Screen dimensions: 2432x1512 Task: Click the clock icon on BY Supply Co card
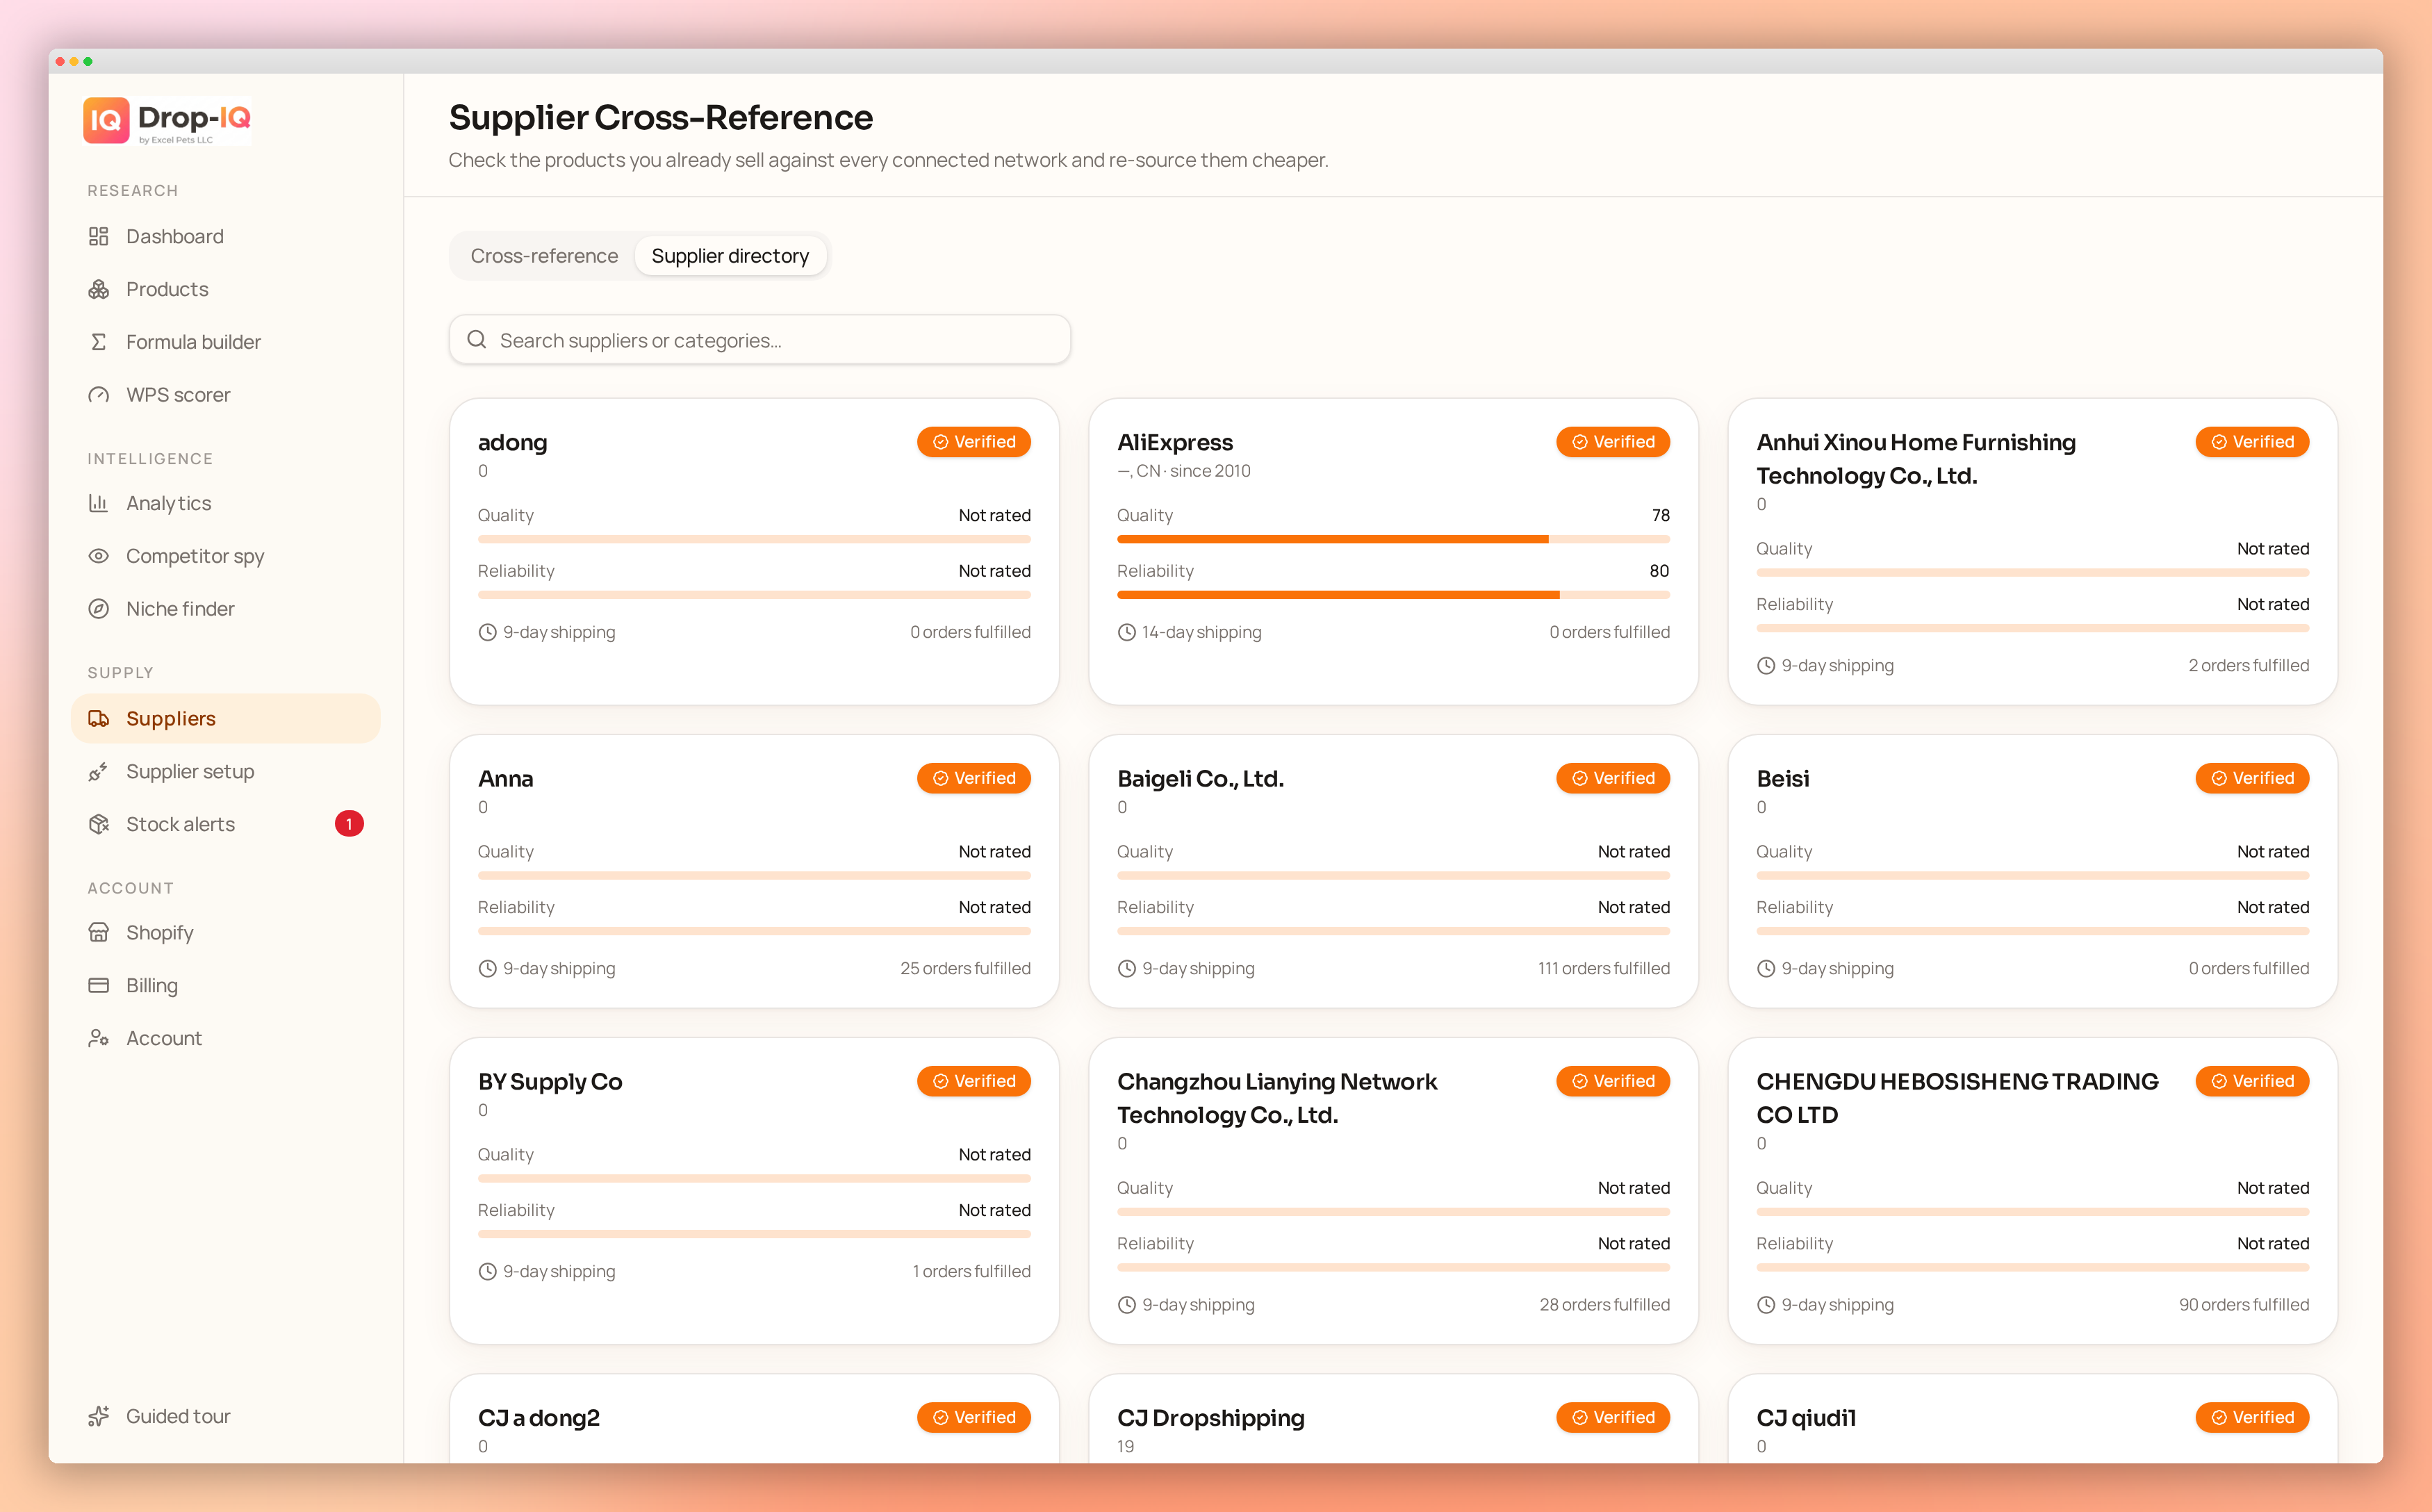[487, 1271]
